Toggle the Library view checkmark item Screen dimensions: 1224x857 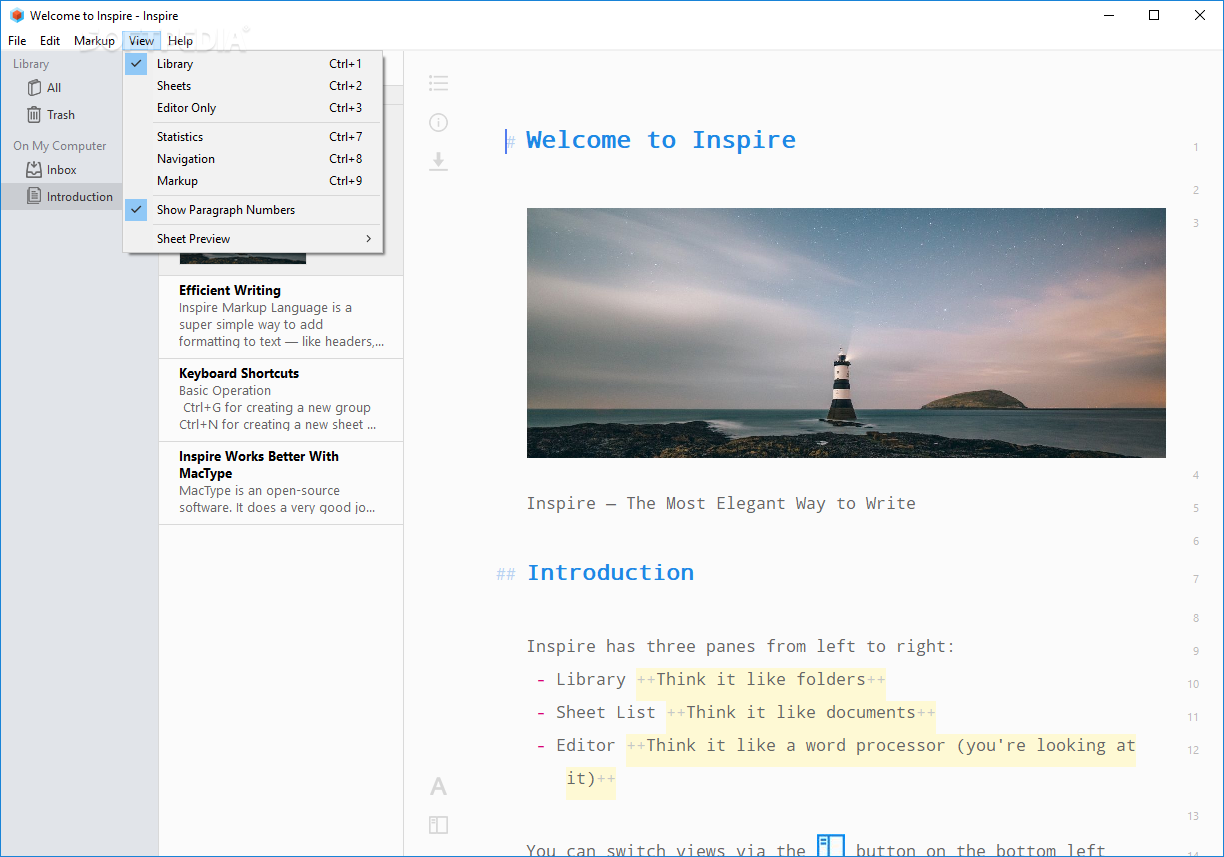253,64
